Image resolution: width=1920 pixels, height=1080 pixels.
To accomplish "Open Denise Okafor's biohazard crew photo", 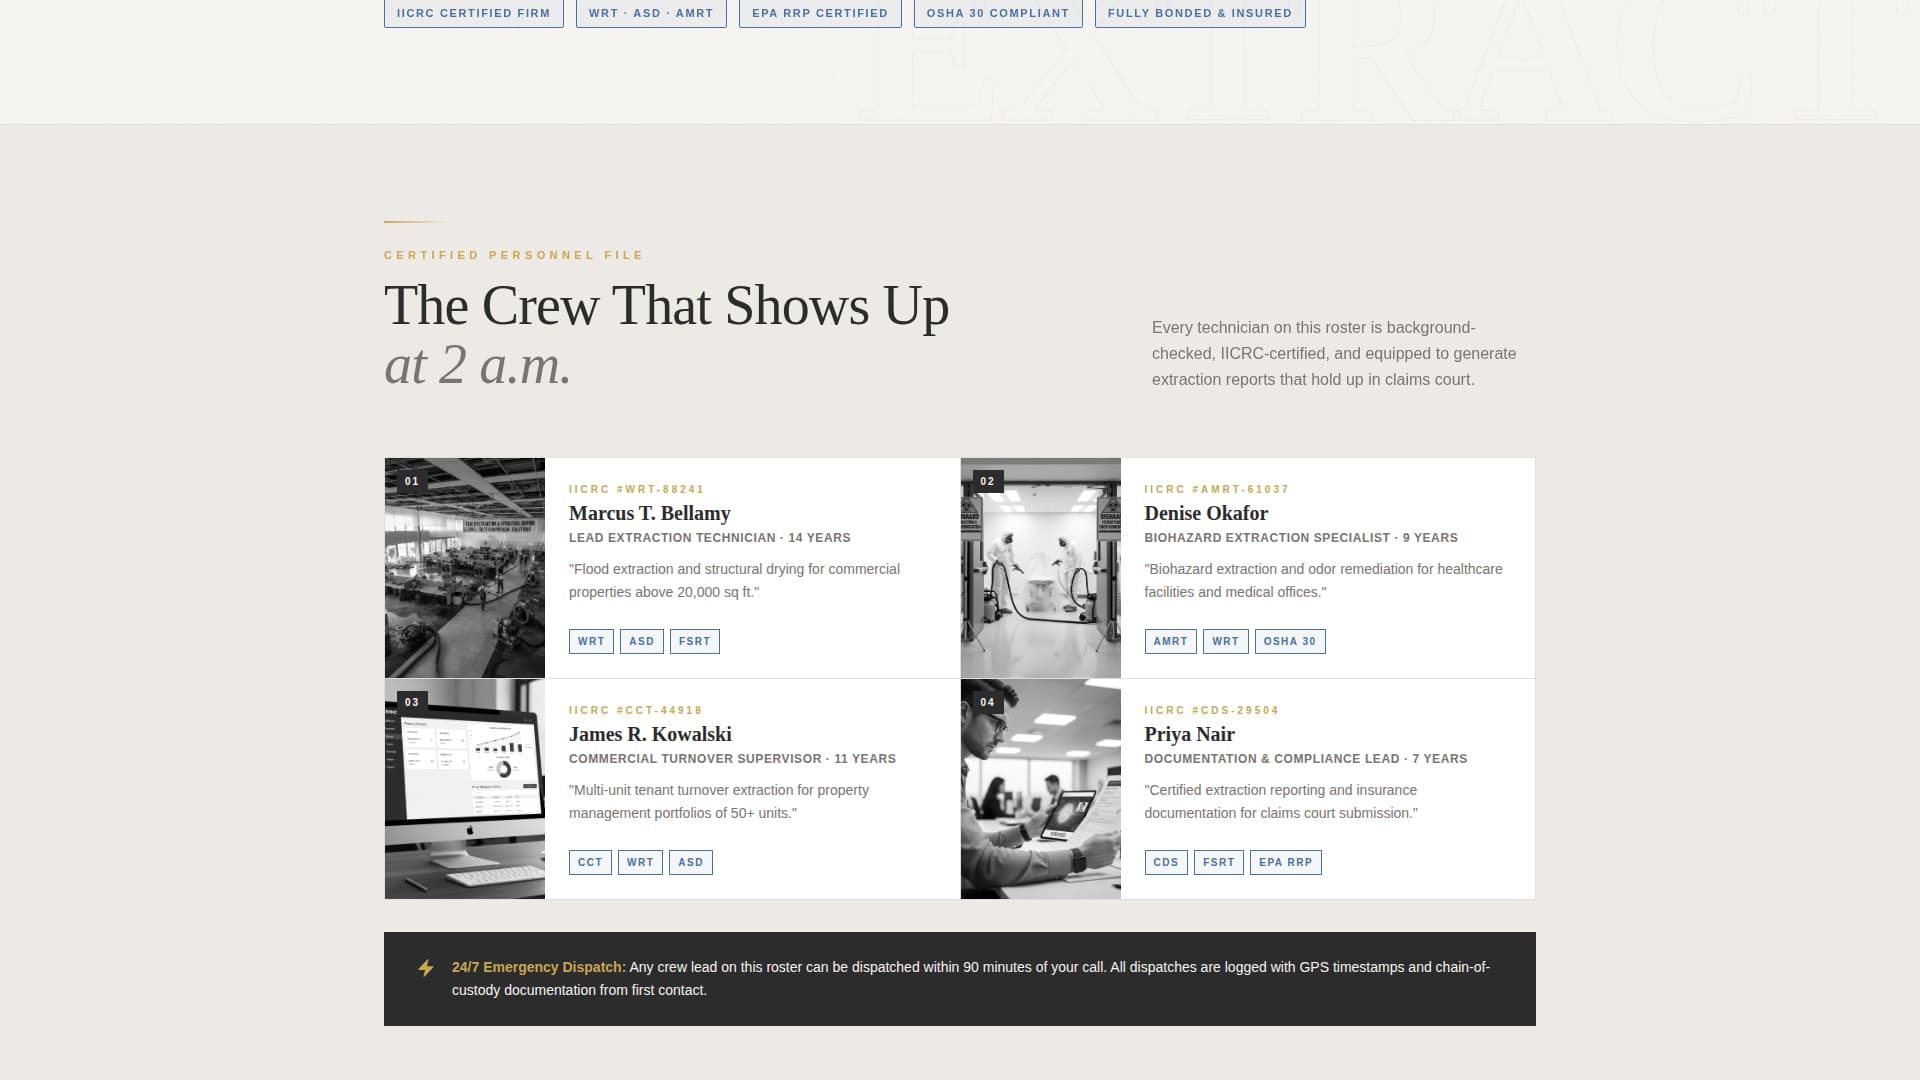I will click(1040, 568).
